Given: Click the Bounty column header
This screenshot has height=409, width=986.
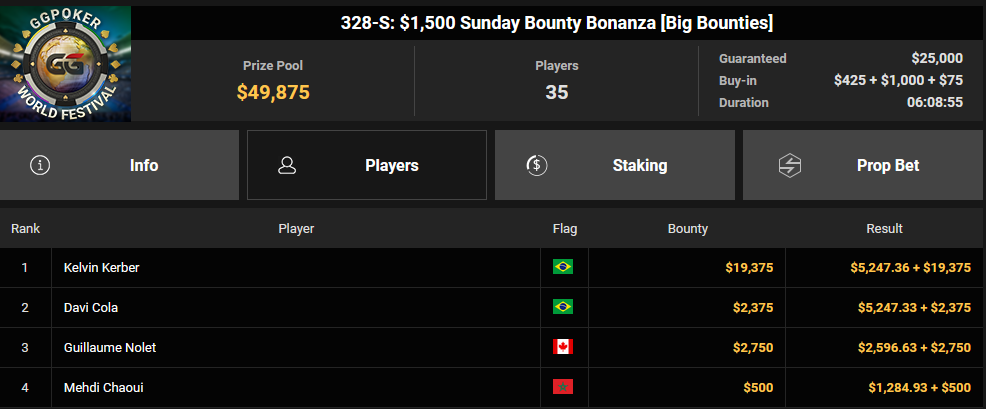Looking at the screenshot, I should (687, 228).
